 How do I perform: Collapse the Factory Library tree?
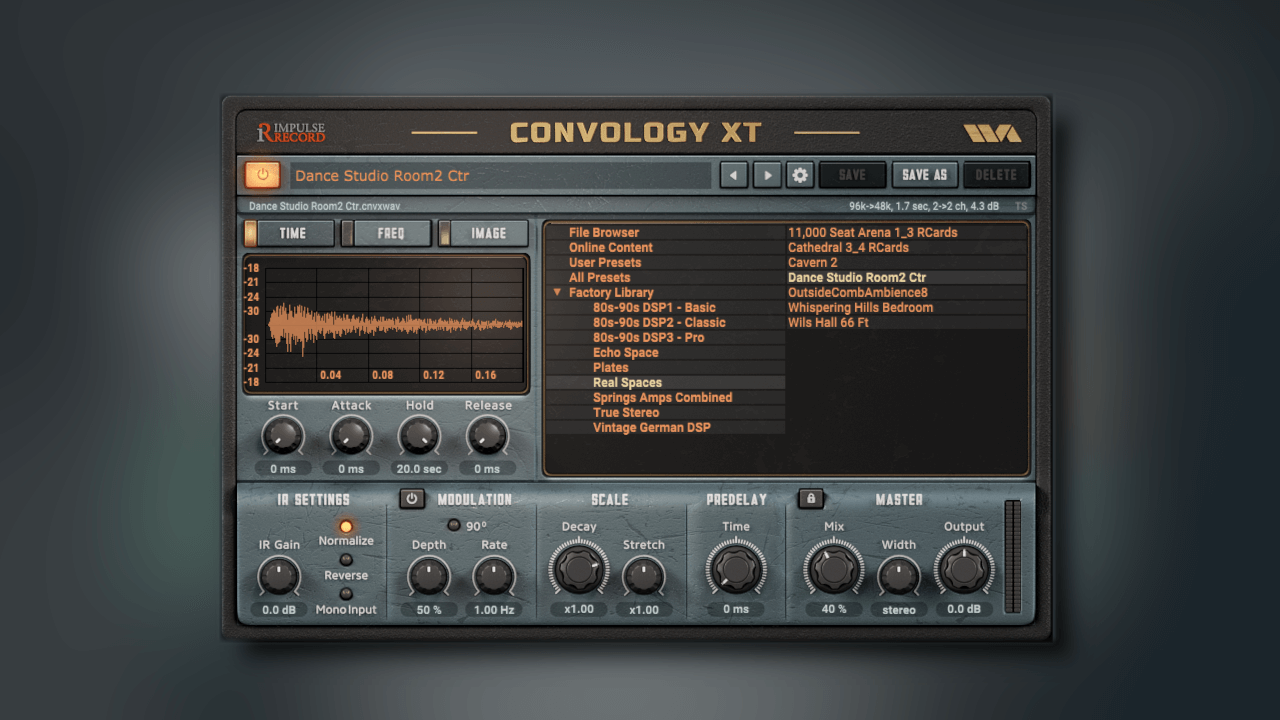pos(557,293)
